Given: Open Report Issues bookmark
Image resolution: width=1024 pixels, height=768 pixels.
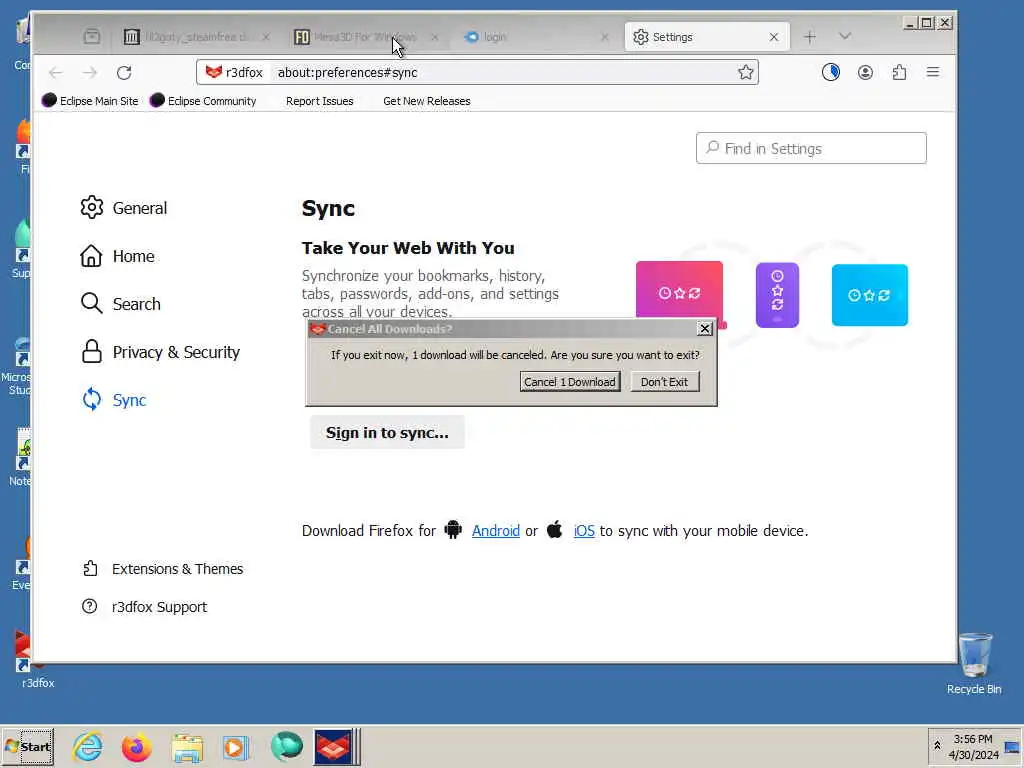Looking at the screenshot, I should [x=319, y=101].
